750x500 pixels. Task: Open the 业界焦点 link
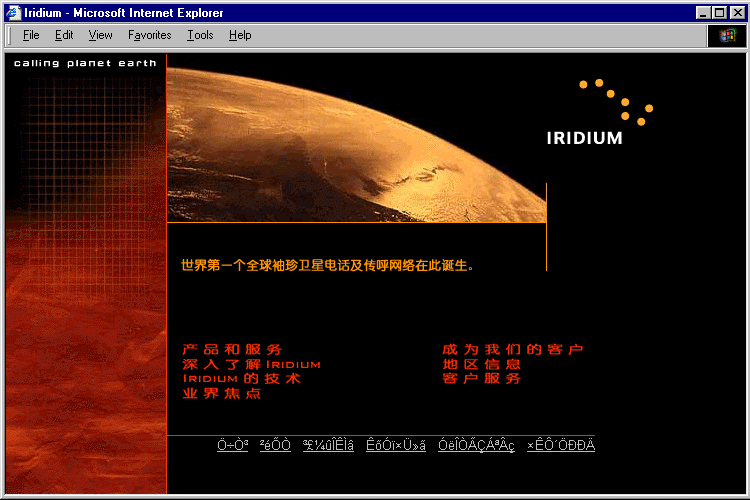pos(221,394)
